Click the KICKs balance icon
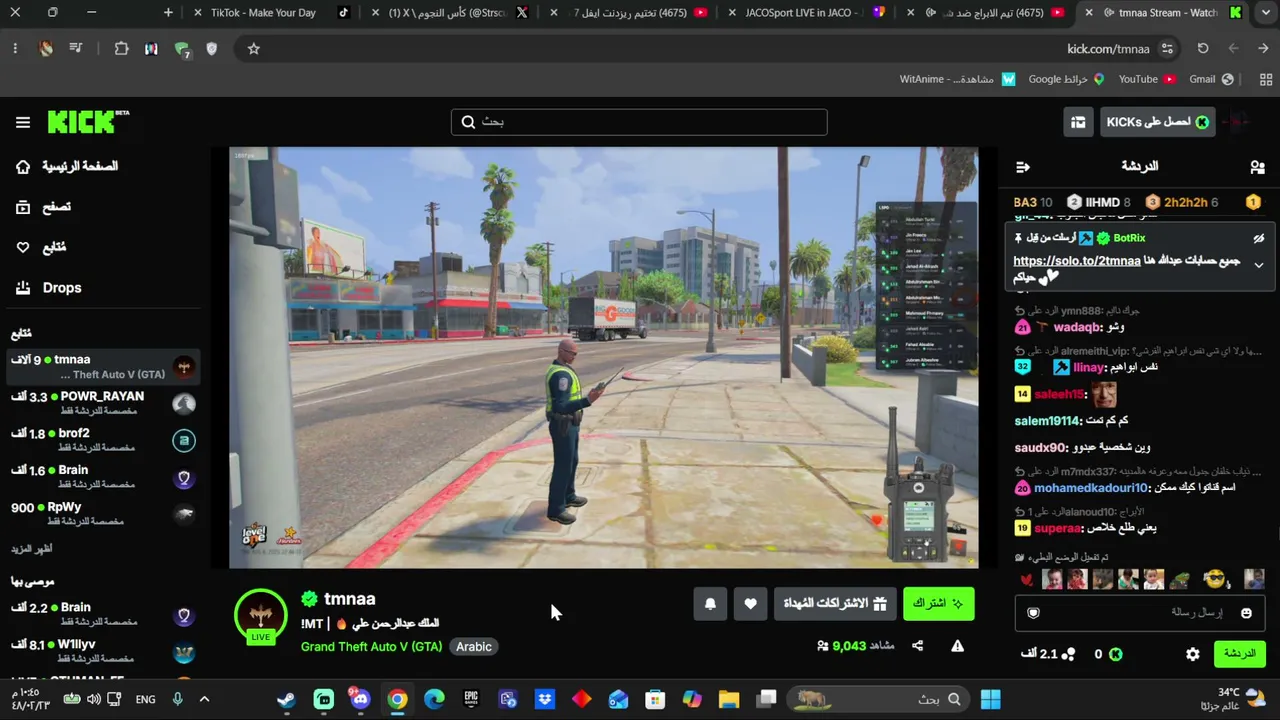 pos(1116,654)
